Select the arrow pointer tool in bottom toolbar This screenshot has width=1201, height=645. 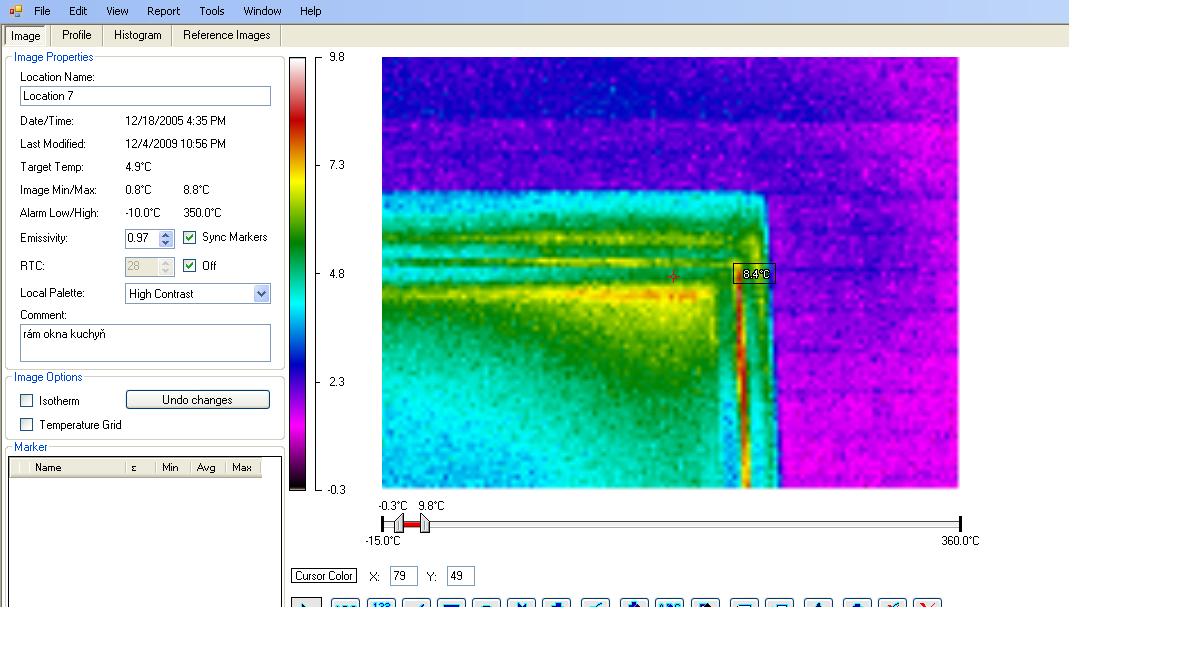[307, 603]
